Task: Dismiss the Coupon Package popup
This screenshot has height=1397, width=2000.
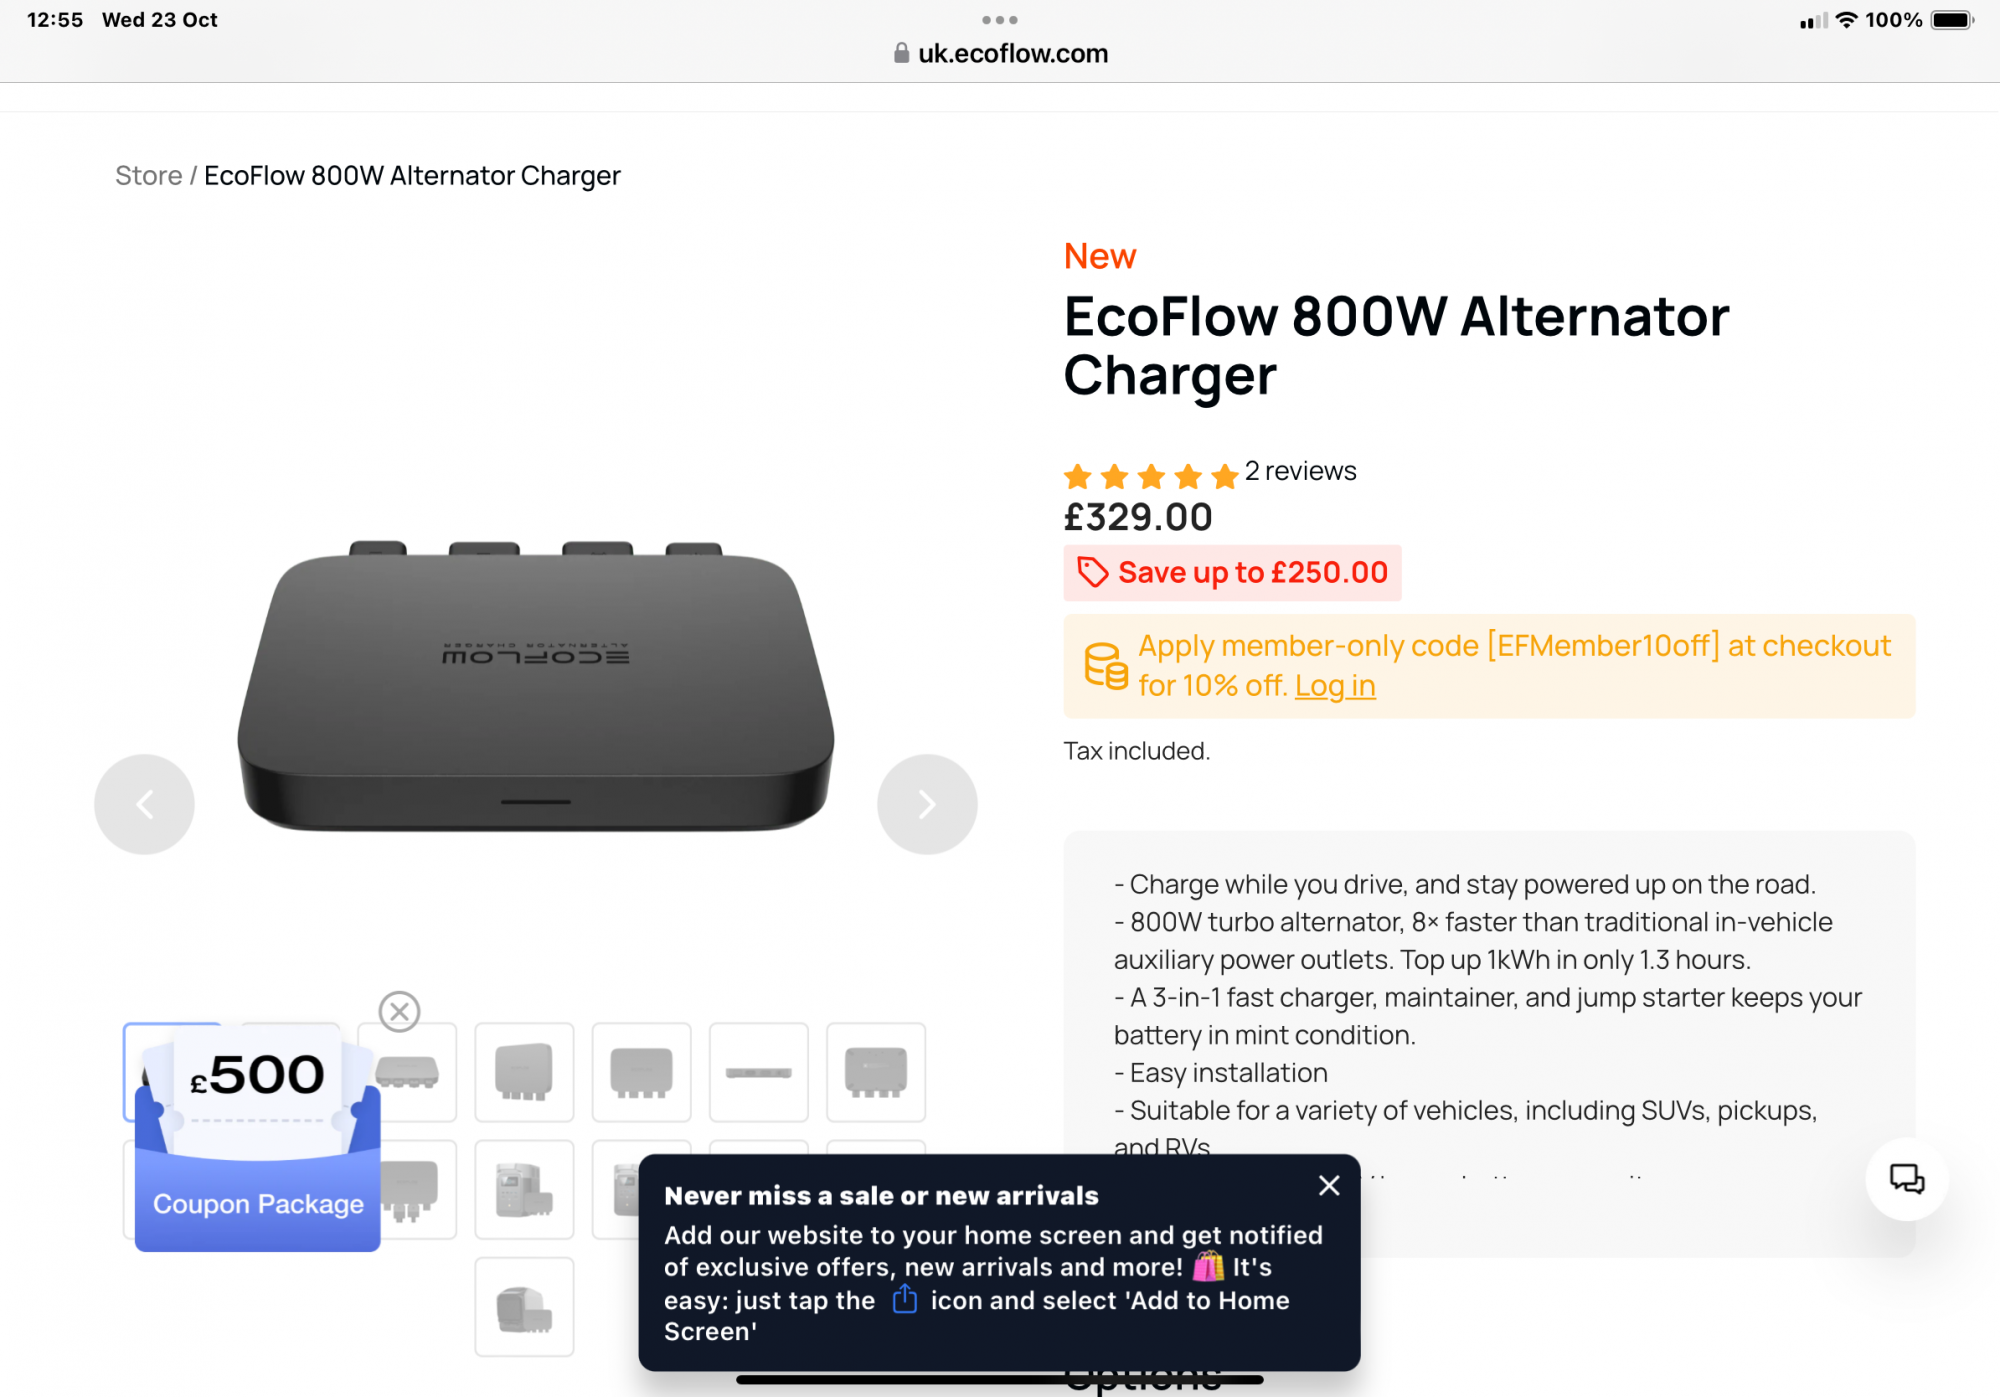Action: (x=399, y=1011)
